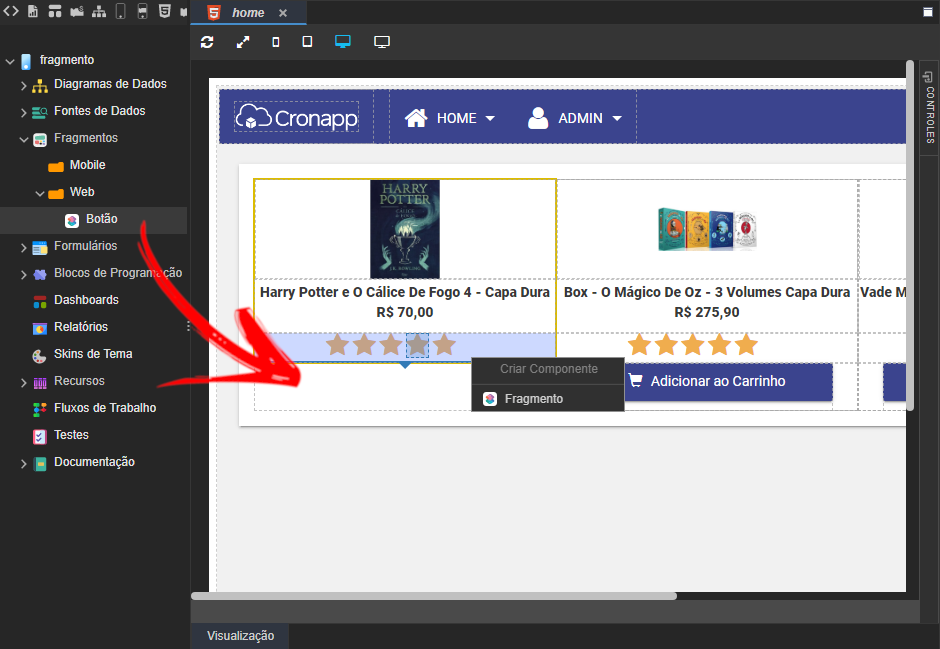
Task: Click the report file icon in top toolbar
Action: 33,11
